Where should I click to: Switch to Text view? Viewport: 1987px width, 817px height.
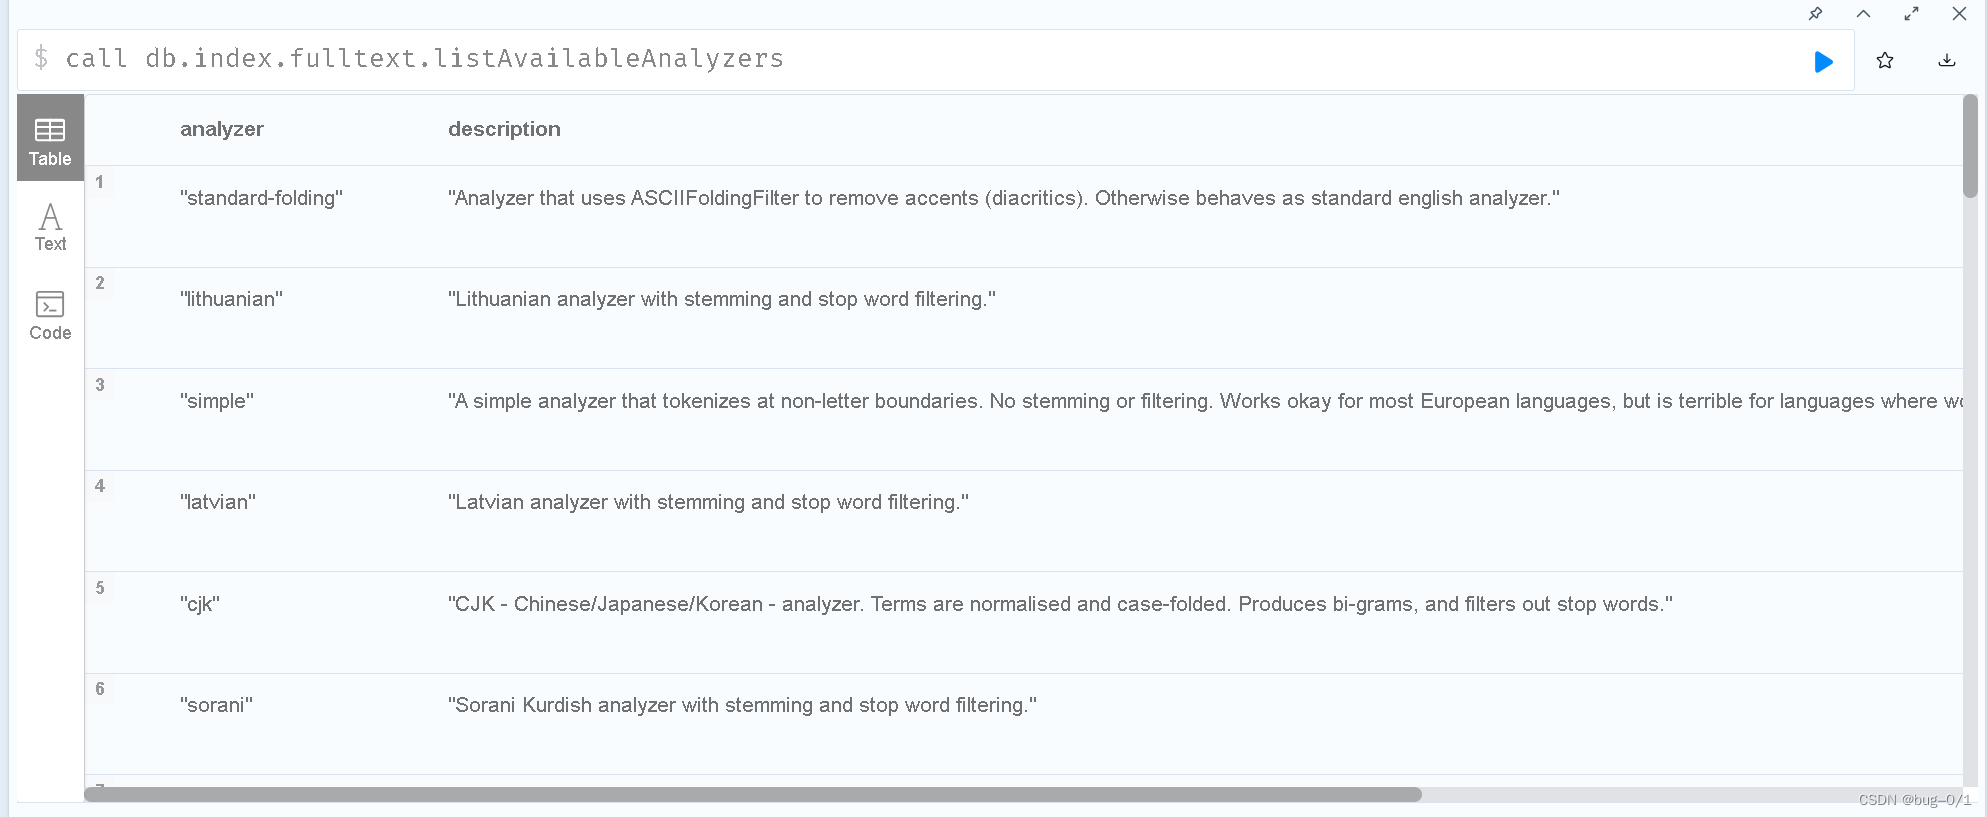tap(50, 227)
